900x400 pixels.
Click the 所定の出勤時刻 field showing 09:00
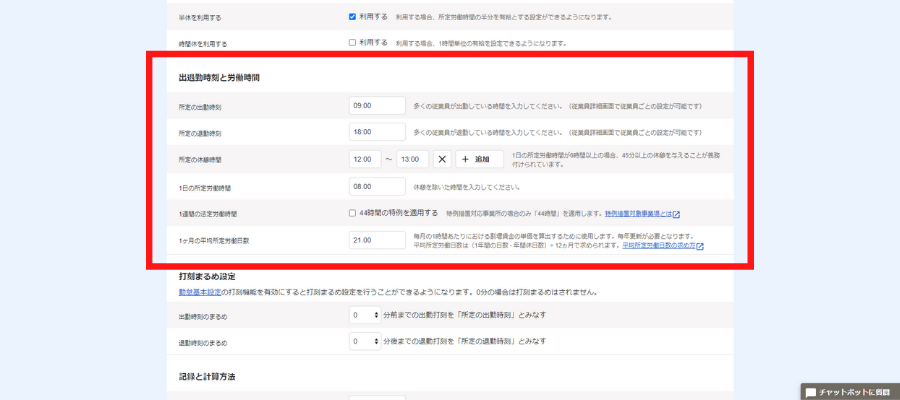point(377,105)
